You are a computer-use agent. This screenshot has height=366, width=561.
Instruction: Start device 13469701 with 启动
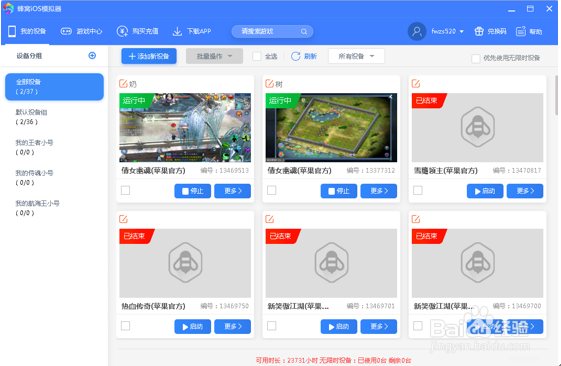coord(339,327)
